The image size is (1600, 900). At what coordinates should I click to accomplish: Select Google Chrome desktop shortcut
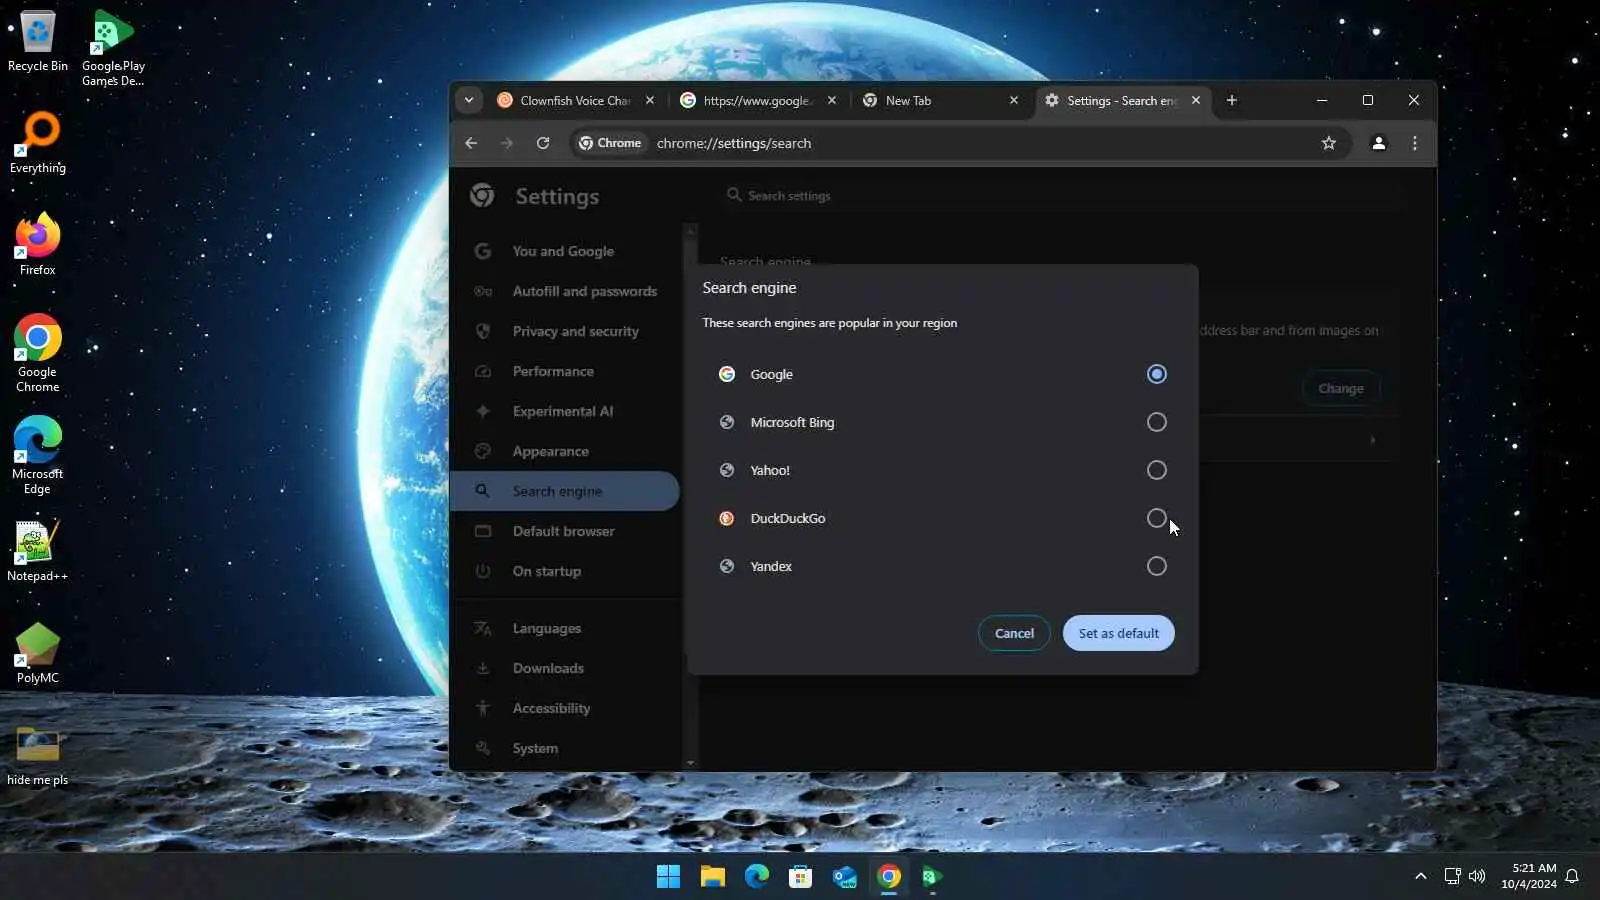38,353
